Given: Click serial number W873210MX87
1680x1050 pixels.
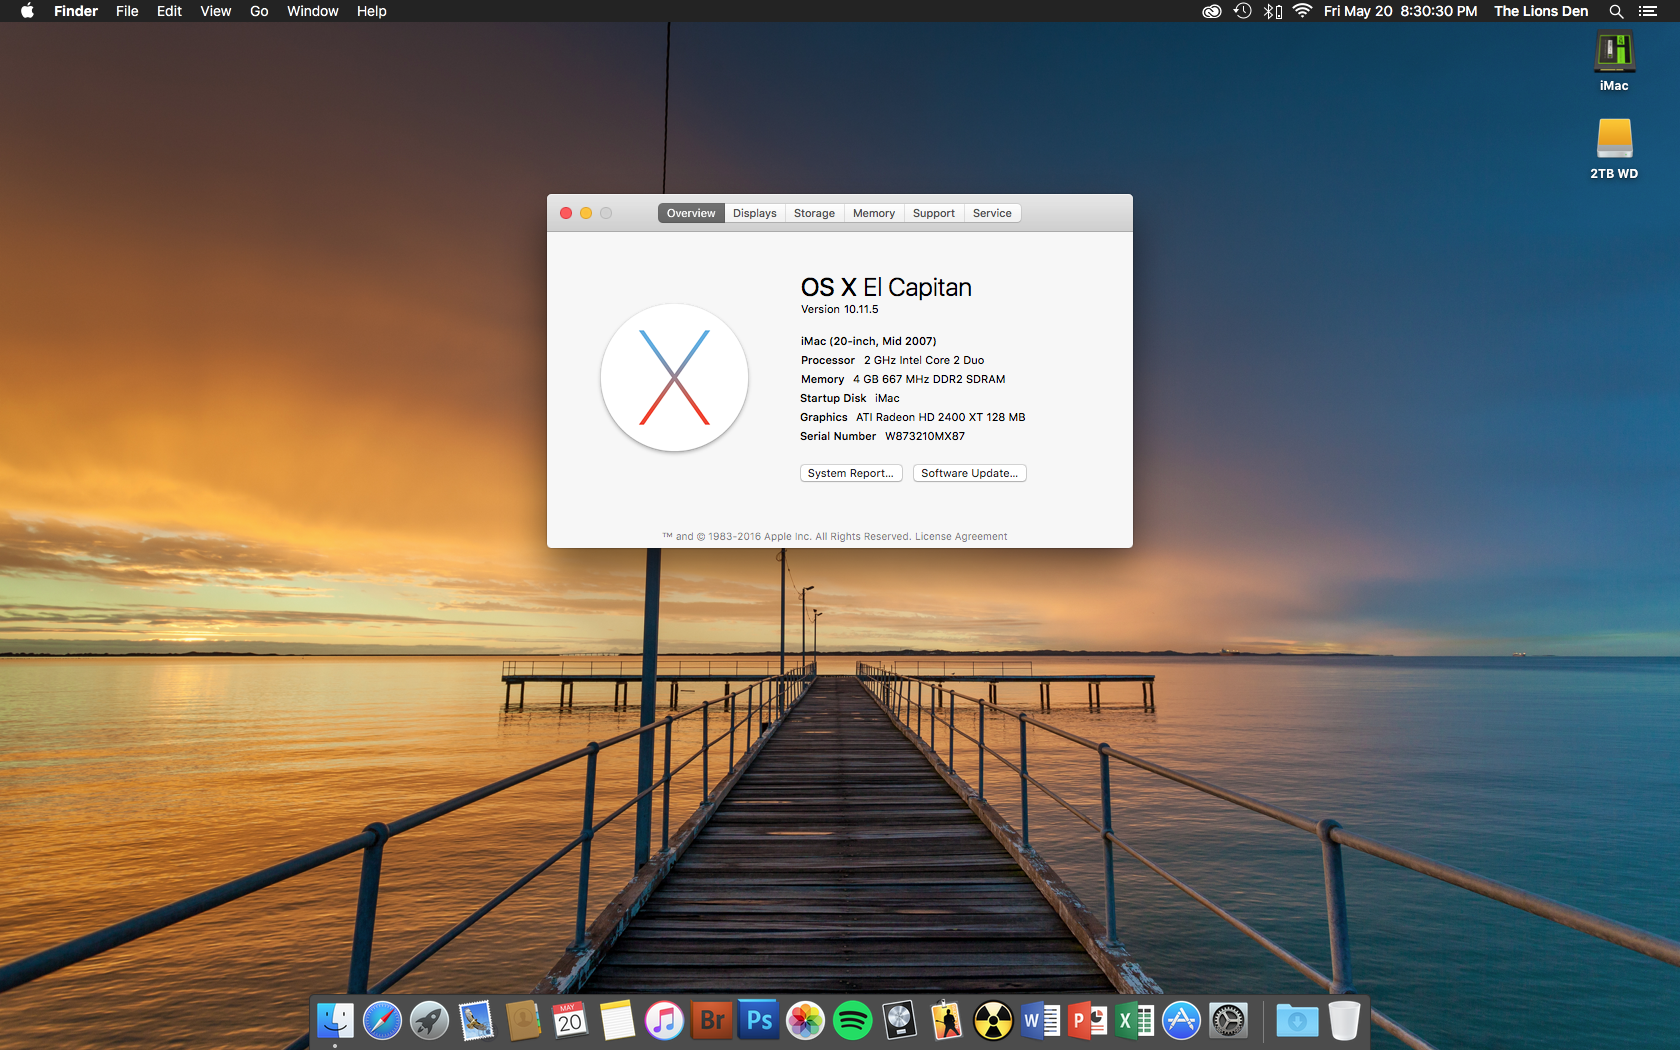Looking at the screenshot, I should (x=925, y=436).
